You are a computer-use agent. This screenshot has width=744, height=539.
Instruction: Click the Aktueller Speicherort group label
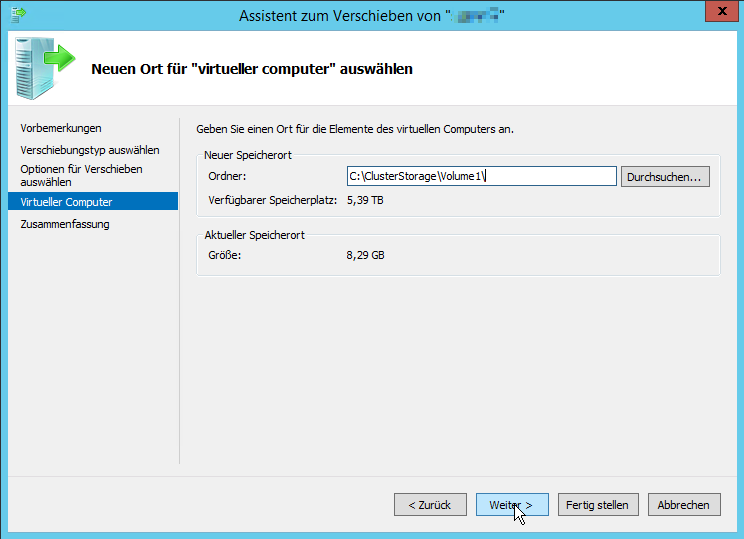[x=254, y=234]
